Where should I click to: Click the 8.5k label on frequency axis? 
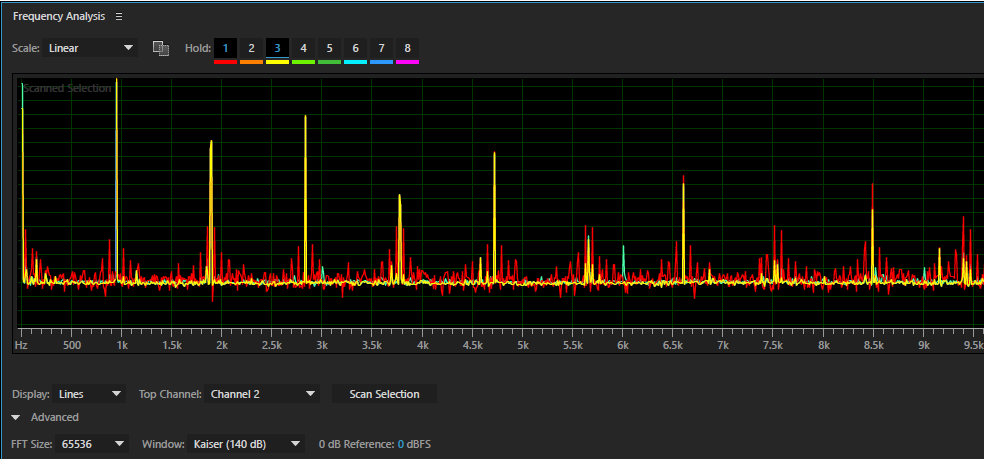(874, 345)
